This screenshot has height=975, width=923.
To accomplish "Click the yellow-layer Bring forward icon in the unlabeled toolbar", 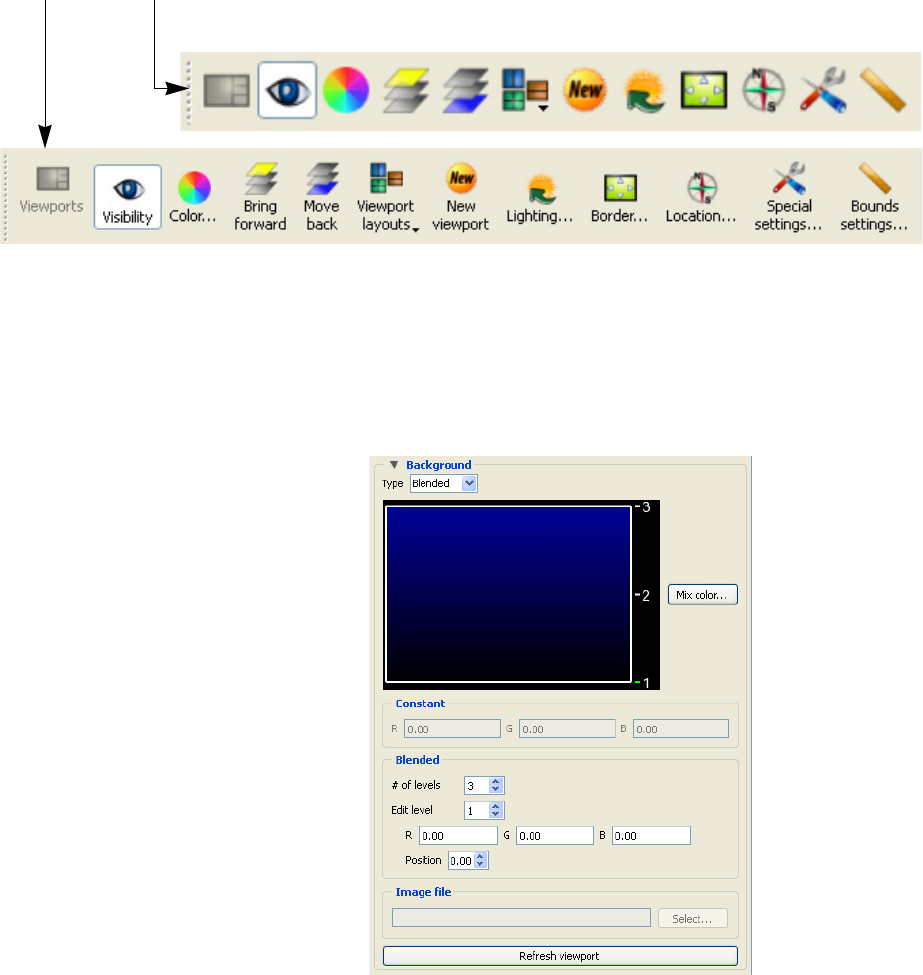I will click(x=406, y=91).
